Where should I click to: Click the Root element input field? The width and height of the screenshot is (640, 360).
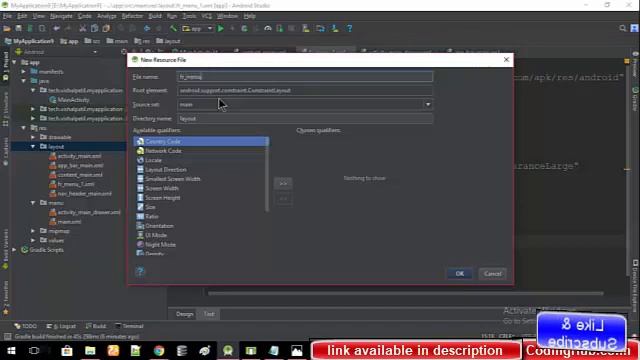click(x=305, y=91)
